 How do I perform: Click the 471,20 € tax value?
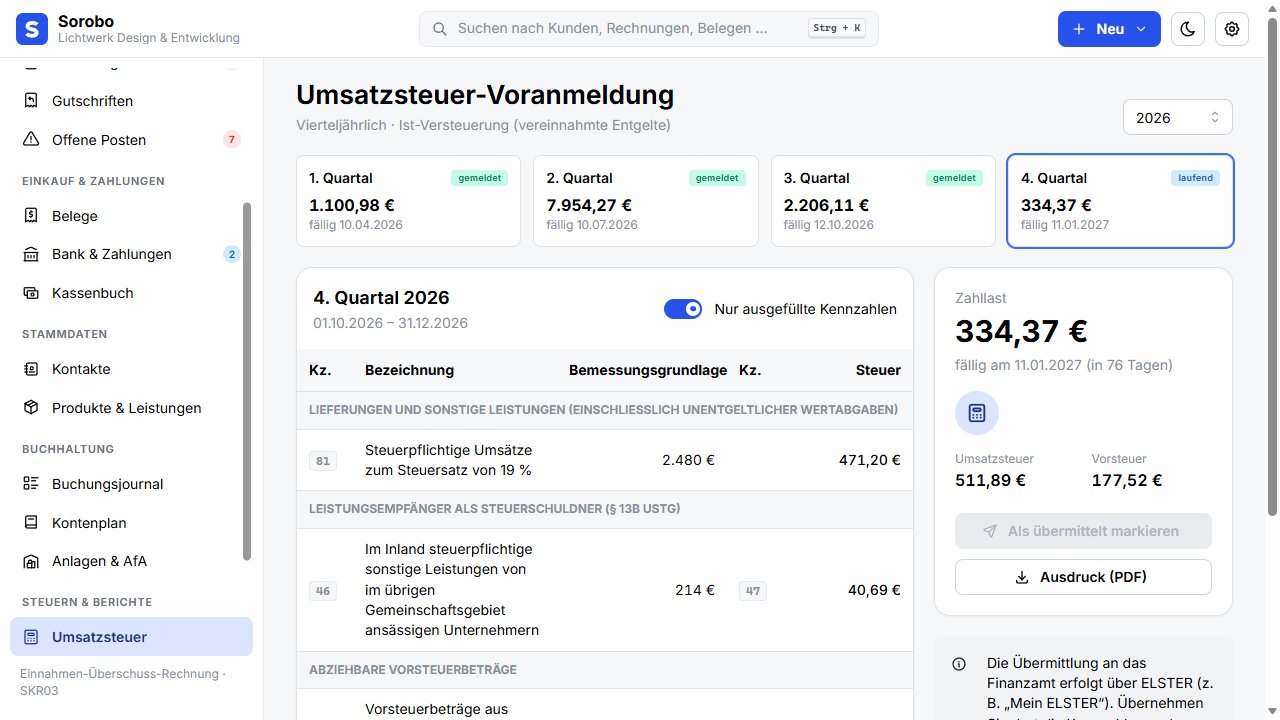point(870,461)
